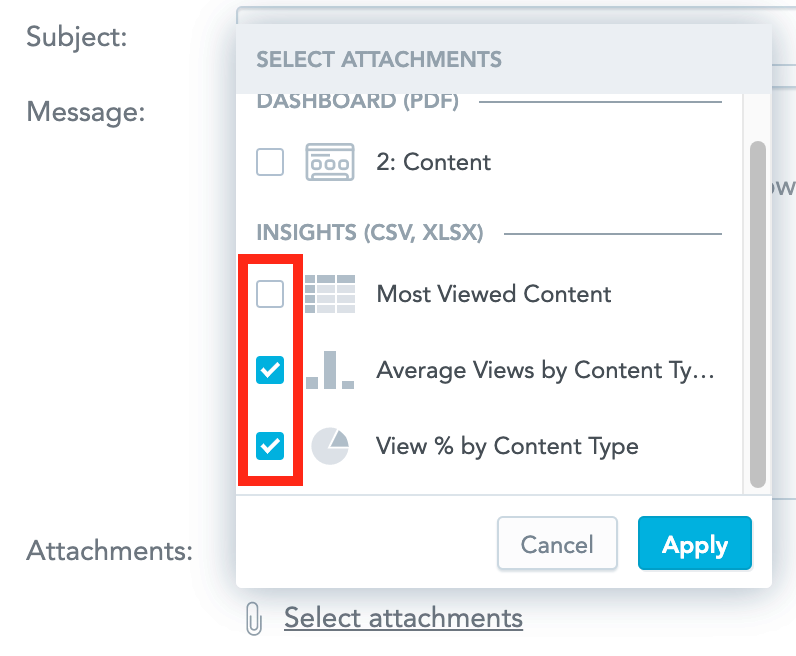Click the Average Views by Content Type label
The image size is (796, 656).
546,370
